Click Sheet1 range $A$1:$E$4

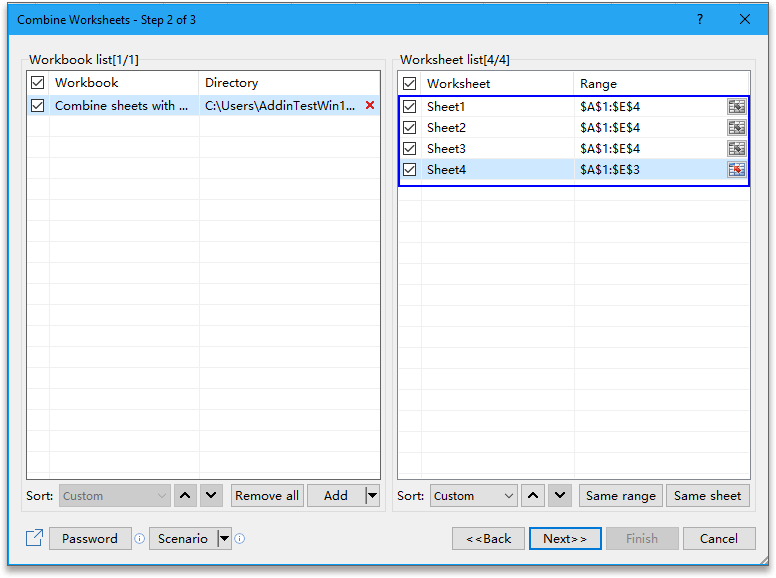pyautogui.click(x=610, y=106)
